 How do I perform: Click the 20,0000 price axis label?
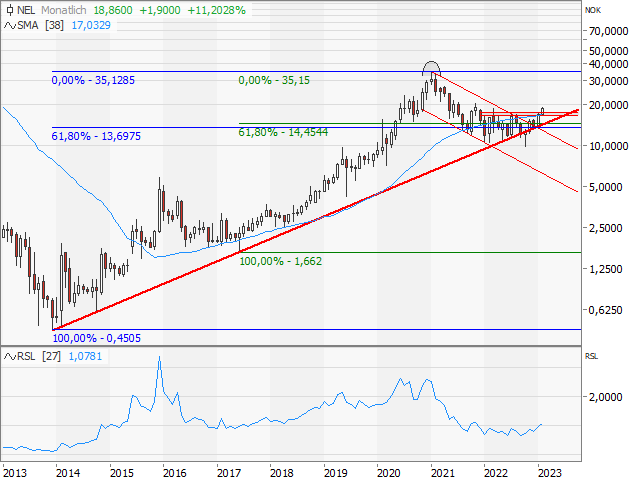point(608,105)
